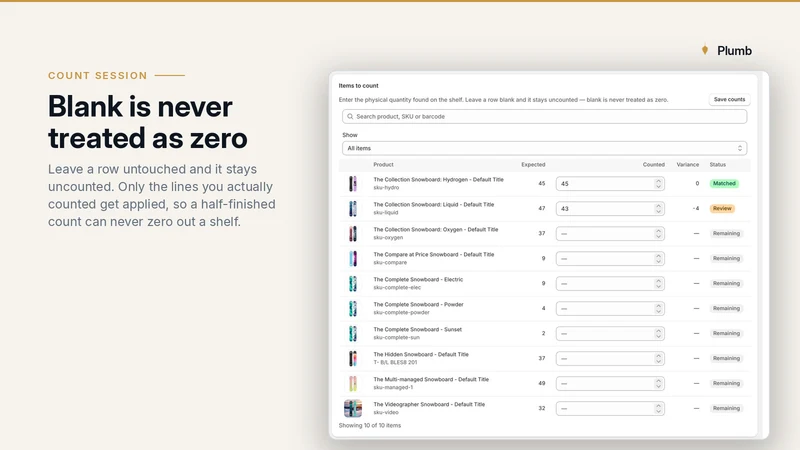Image resolution: width=800 pixels, height=450 pixels.
Task: Select The Collection Snowboard: Hydrogen product name
Action: [438, 180]
